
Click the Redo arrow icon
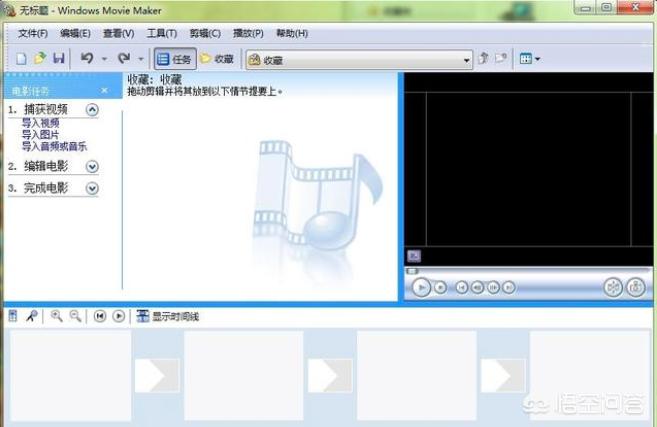point(124,58)
